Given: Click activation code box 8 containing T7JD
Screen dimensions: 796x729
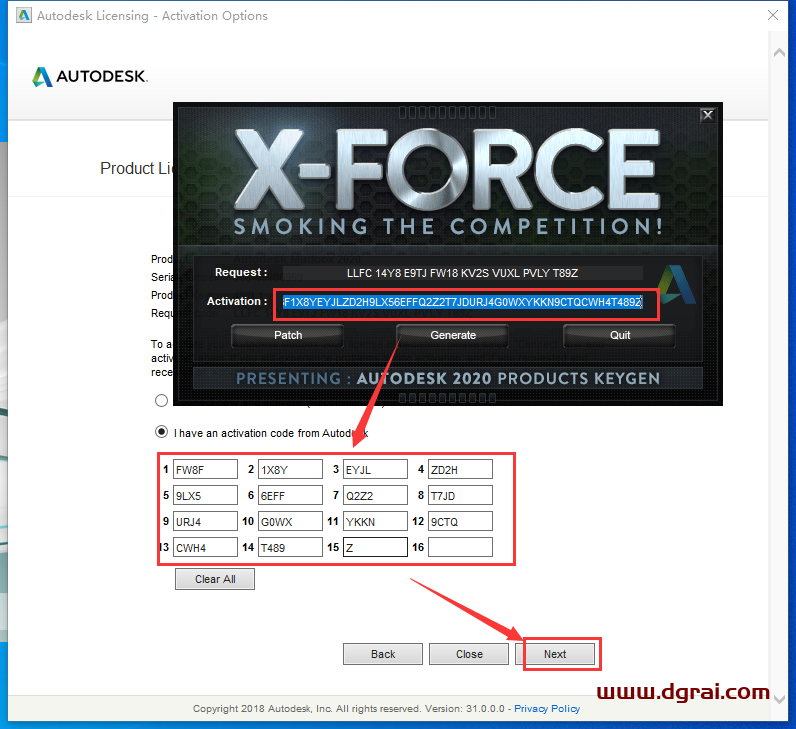Looking at the screenshot, I should pos(460,495).
